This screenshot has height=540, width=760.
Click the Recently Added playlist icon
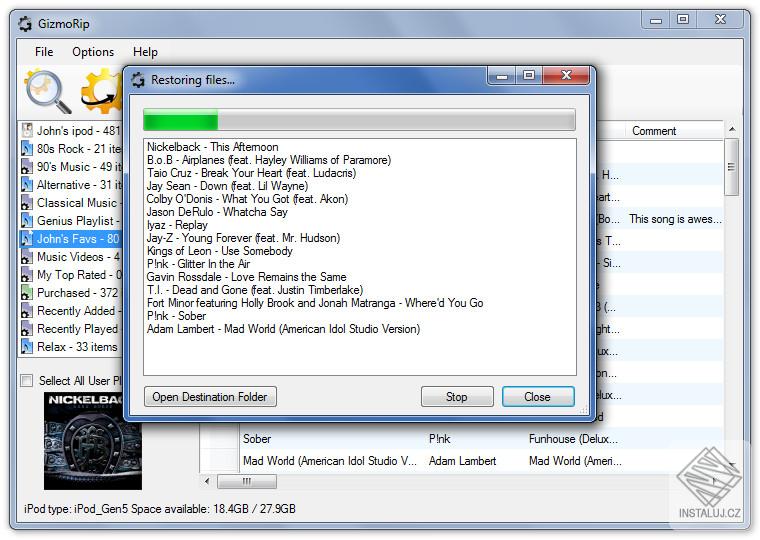point(27,311)
